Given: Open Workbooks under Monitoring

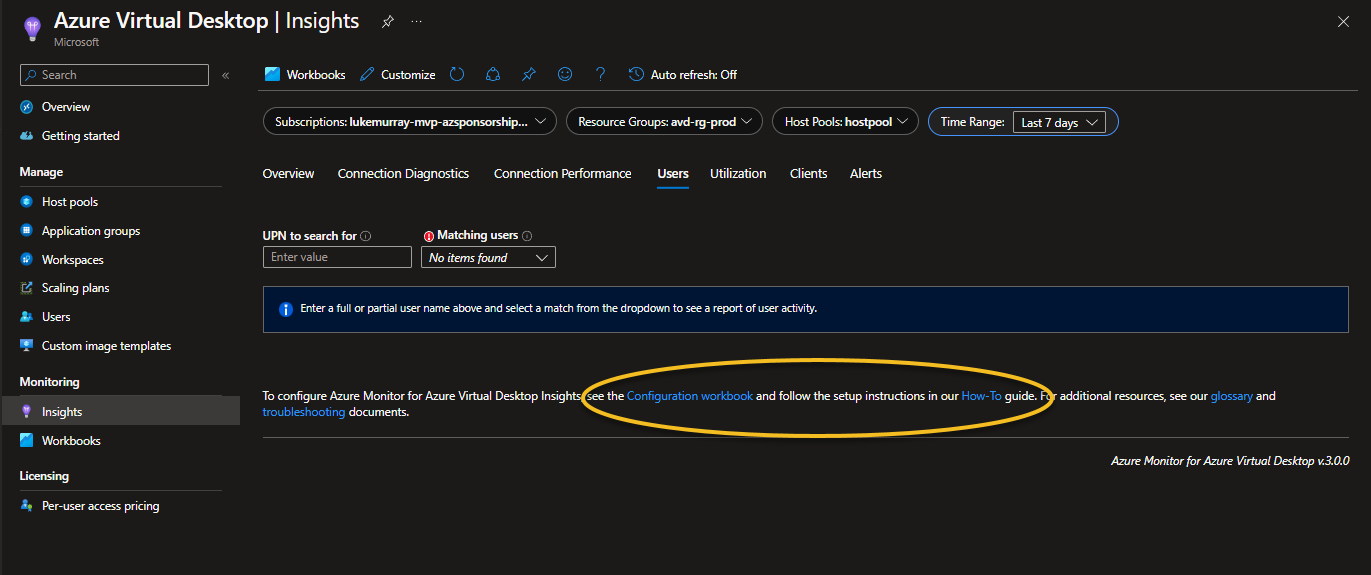Looking at the screenshot, I should [71, 441].
